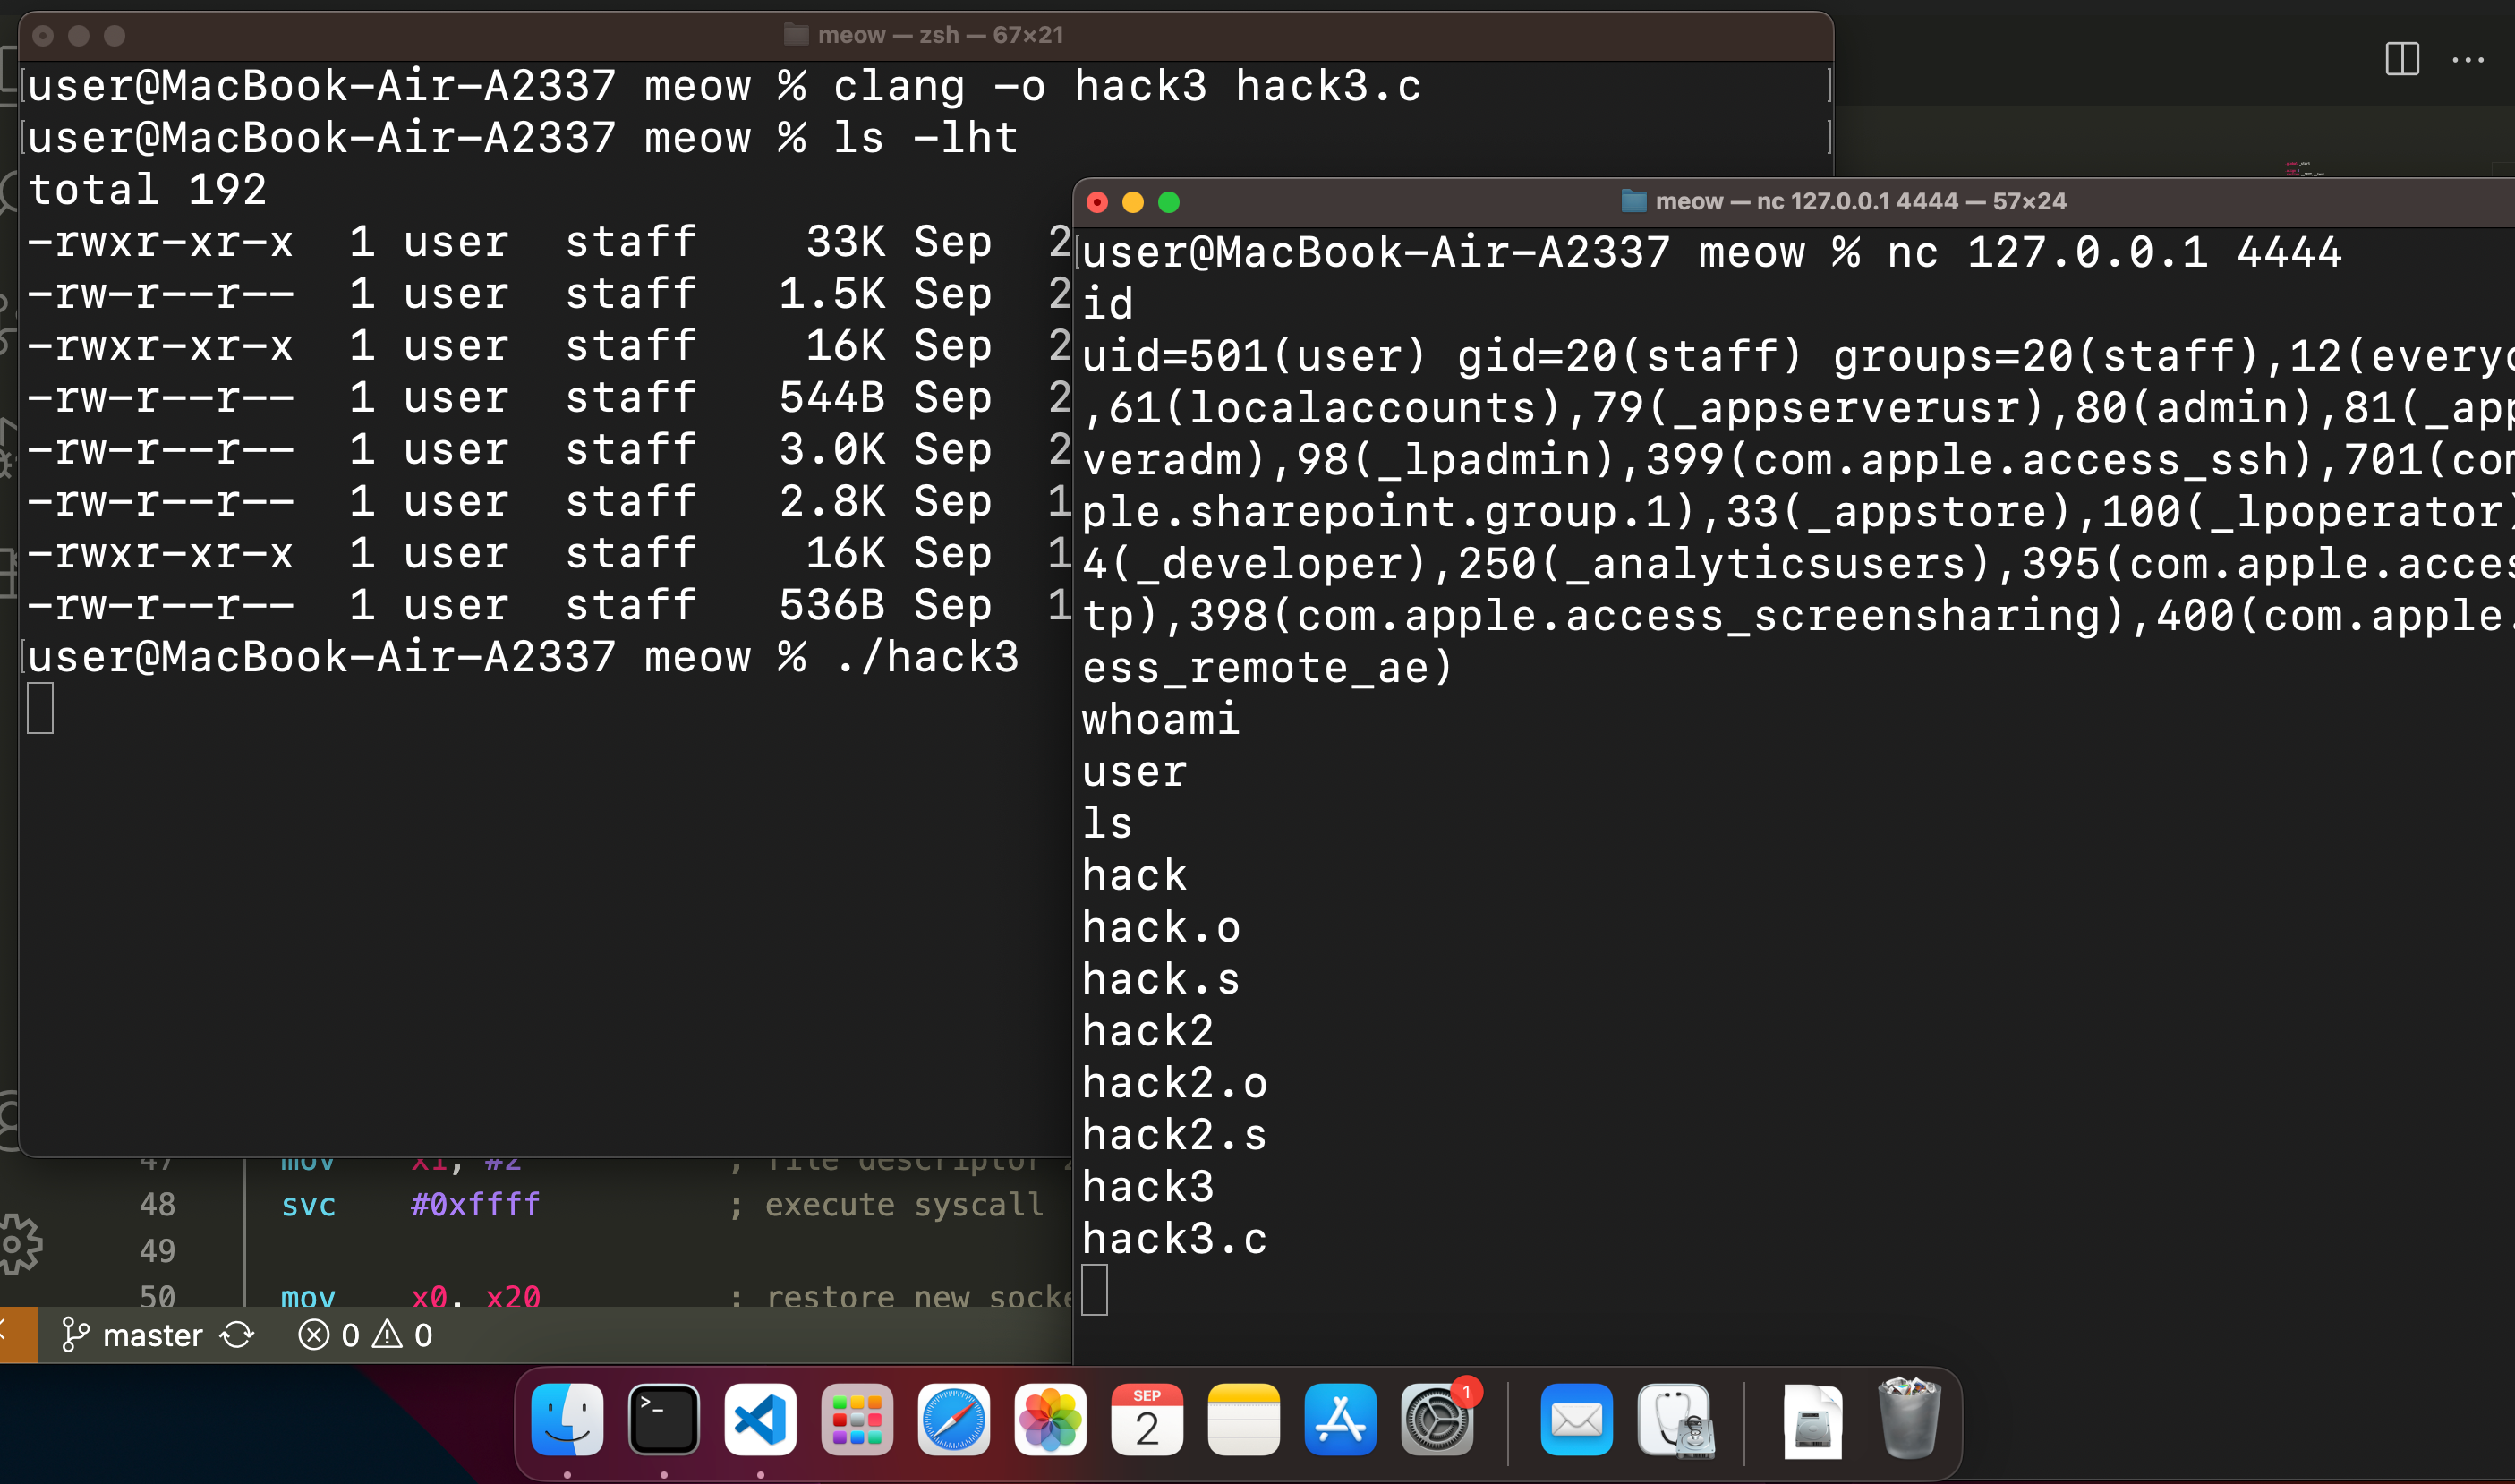Click the orange remote indicator in status bar

click(x=18, y=1335)
